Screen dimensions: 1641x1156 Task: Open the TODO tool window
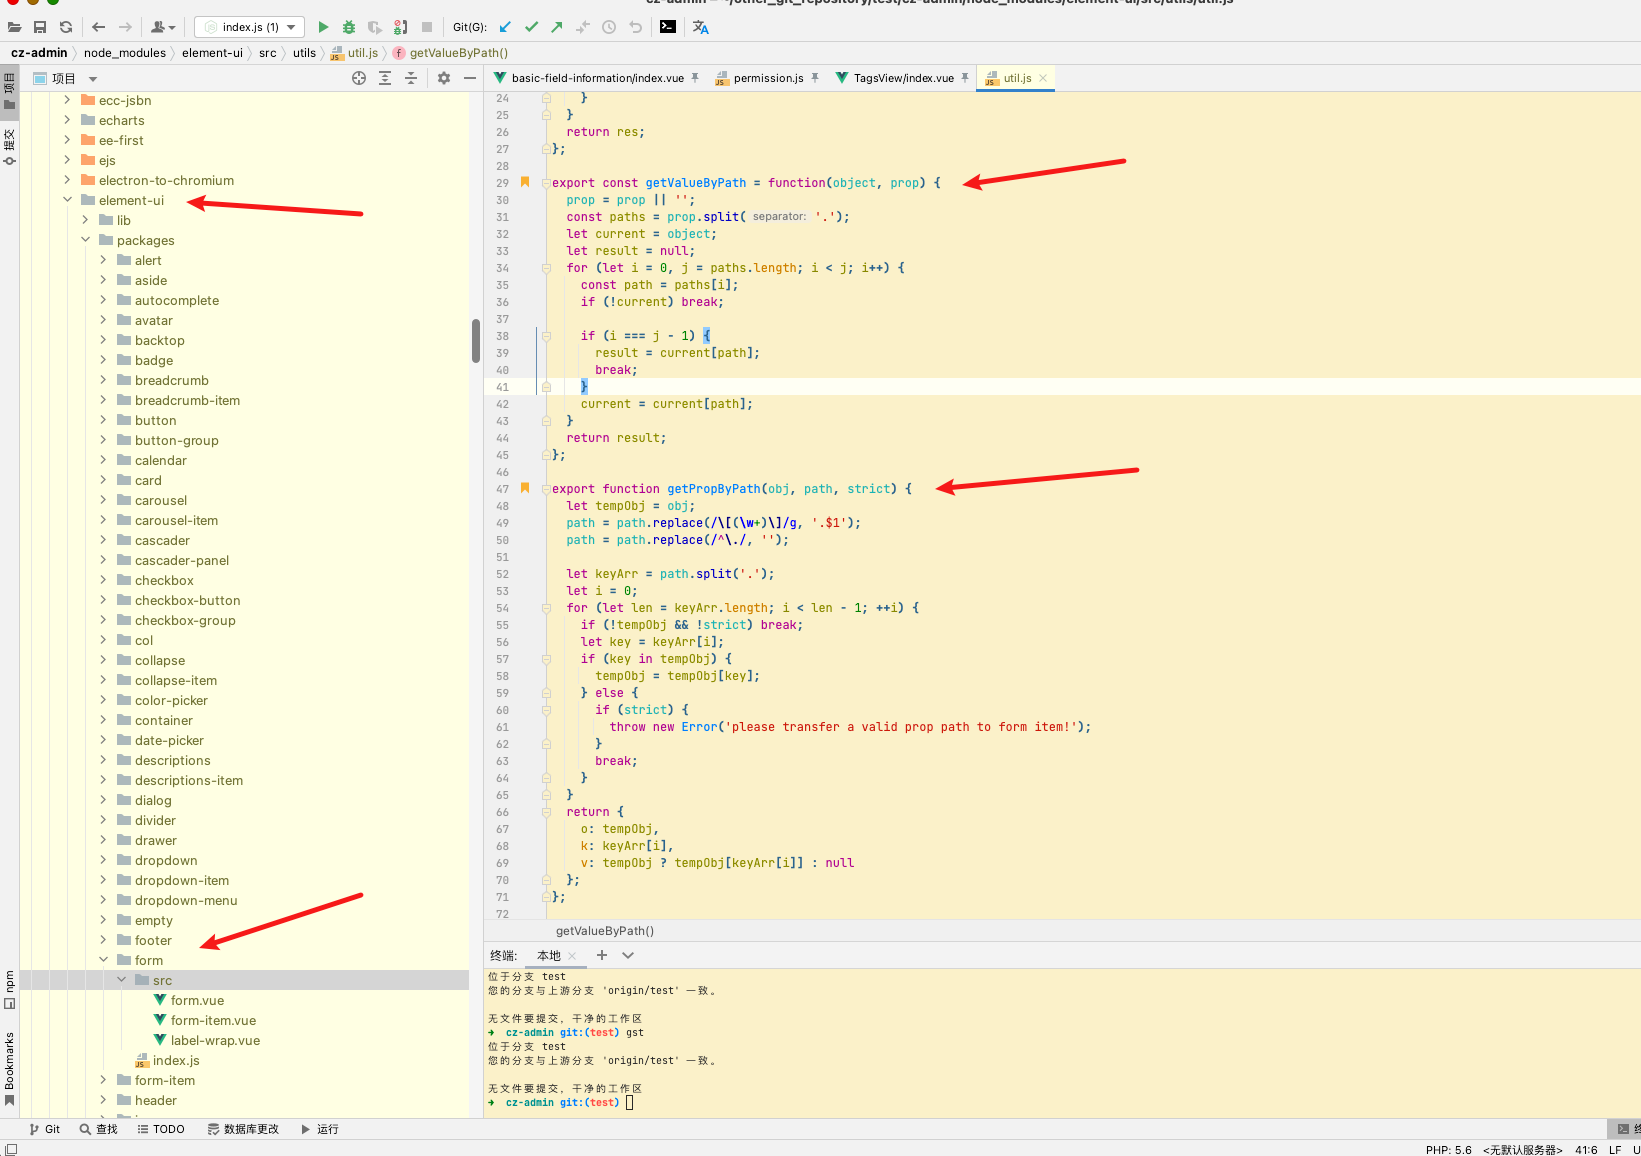161,1129
